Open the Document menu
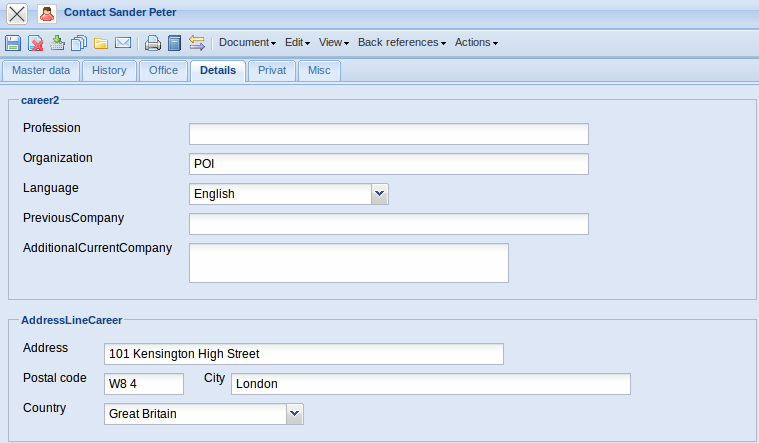 click(x=247, y=43)
